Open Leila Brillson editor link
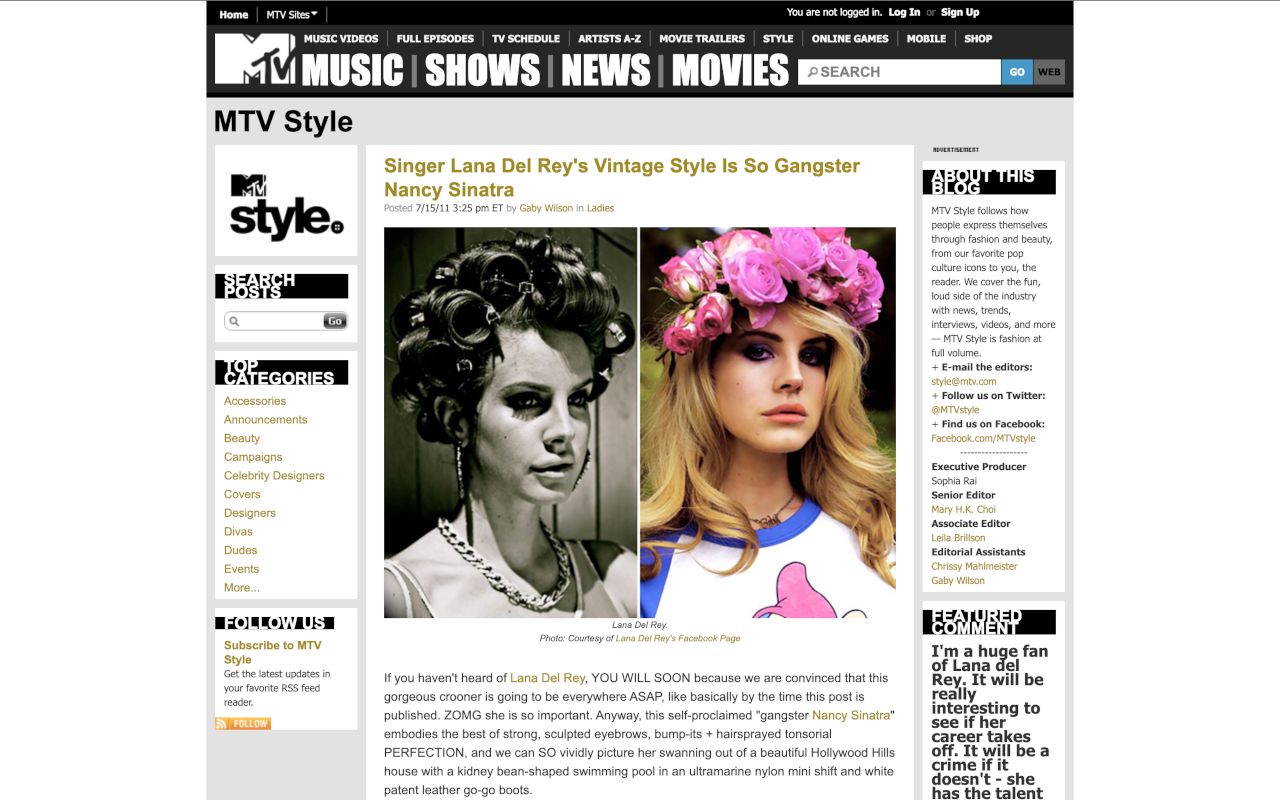The image size is (1280, 800). click(958, 538)
